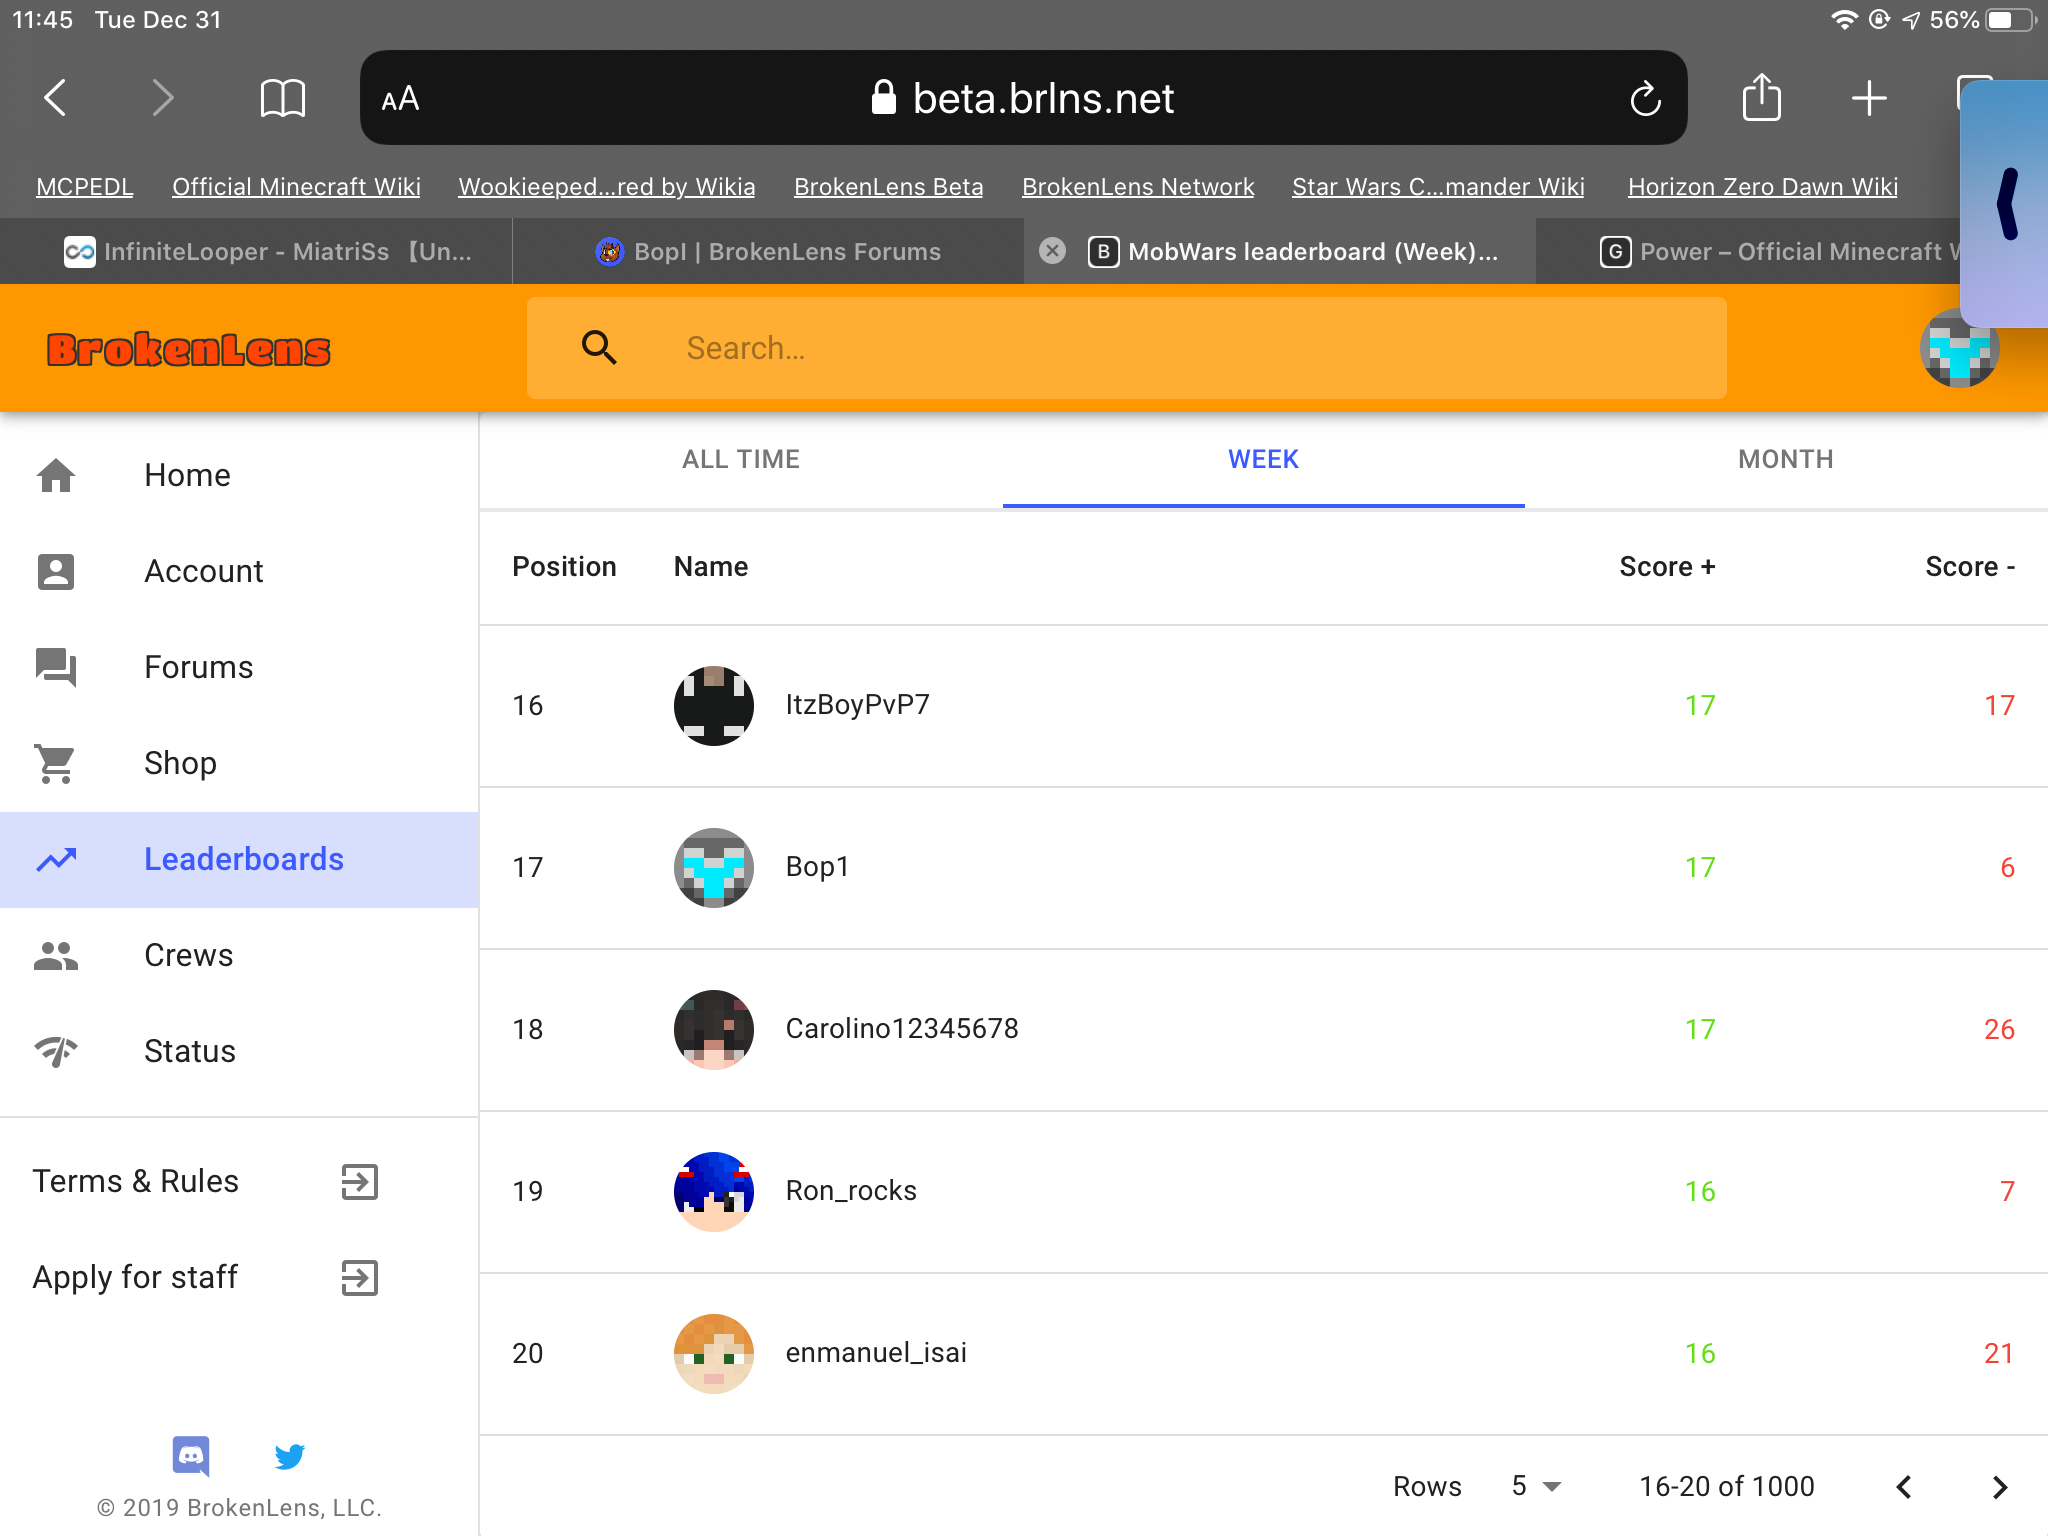Go to previous leaderboard page chevron
Image resolution: width=2048 pixels, height=1536 pixels.
coord(1904,1487)
